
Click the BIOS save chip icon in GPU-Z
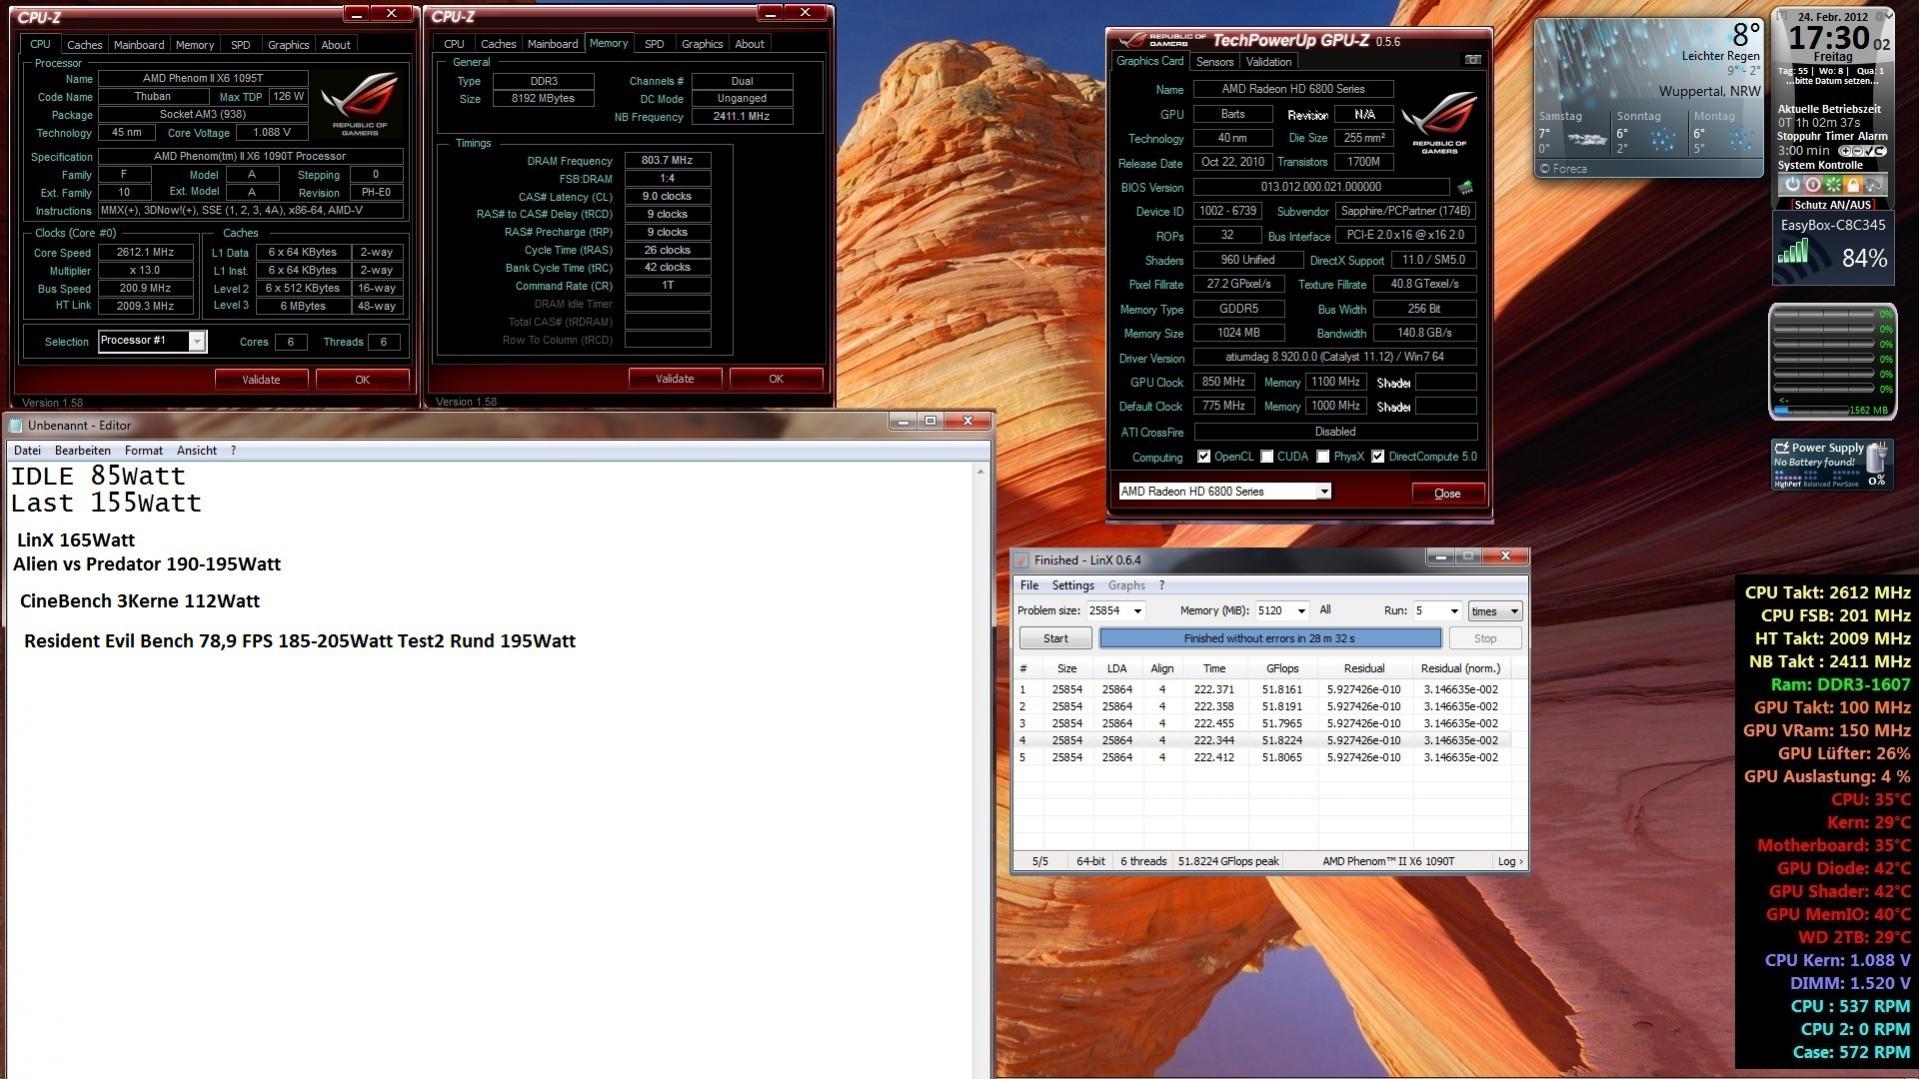point(1465,187)
